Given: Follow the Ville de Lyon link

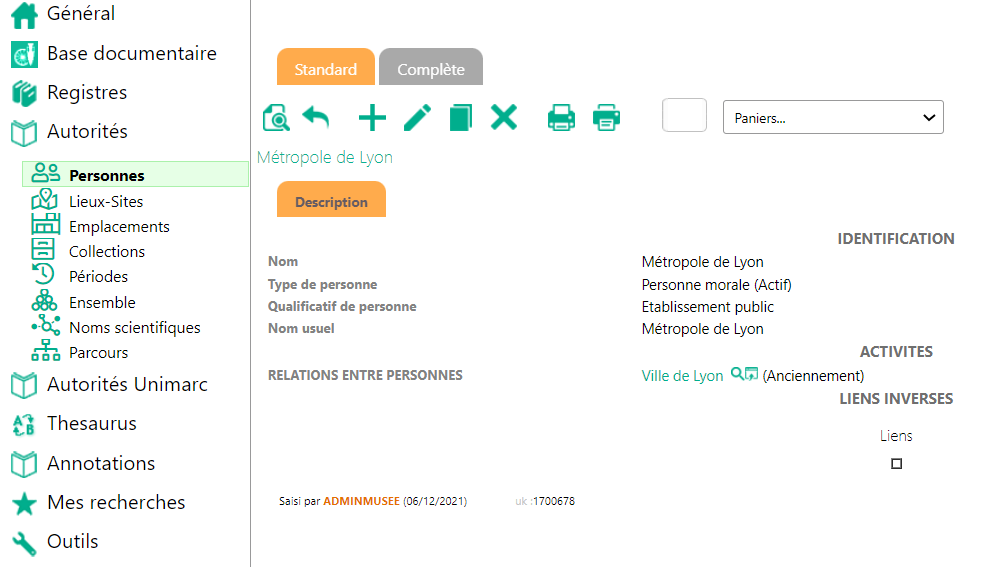Looking at the screenshot, I should pos(682,376).
